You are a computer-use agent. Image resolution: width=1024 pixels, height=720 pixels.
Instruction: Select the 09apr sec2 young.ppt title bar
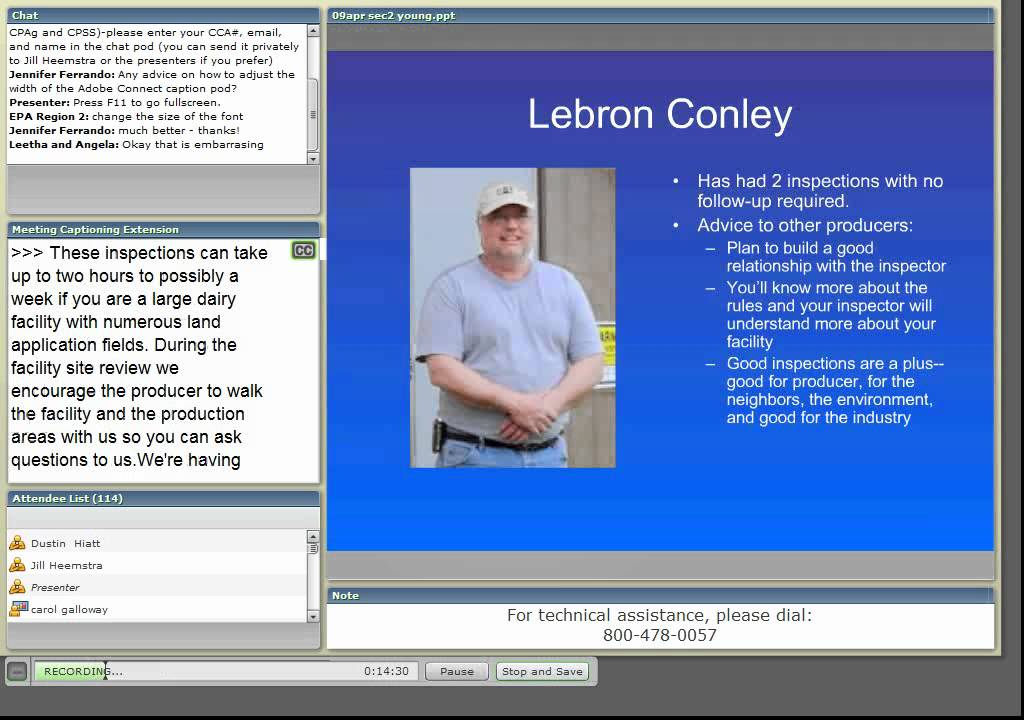[x=660, y=16]
